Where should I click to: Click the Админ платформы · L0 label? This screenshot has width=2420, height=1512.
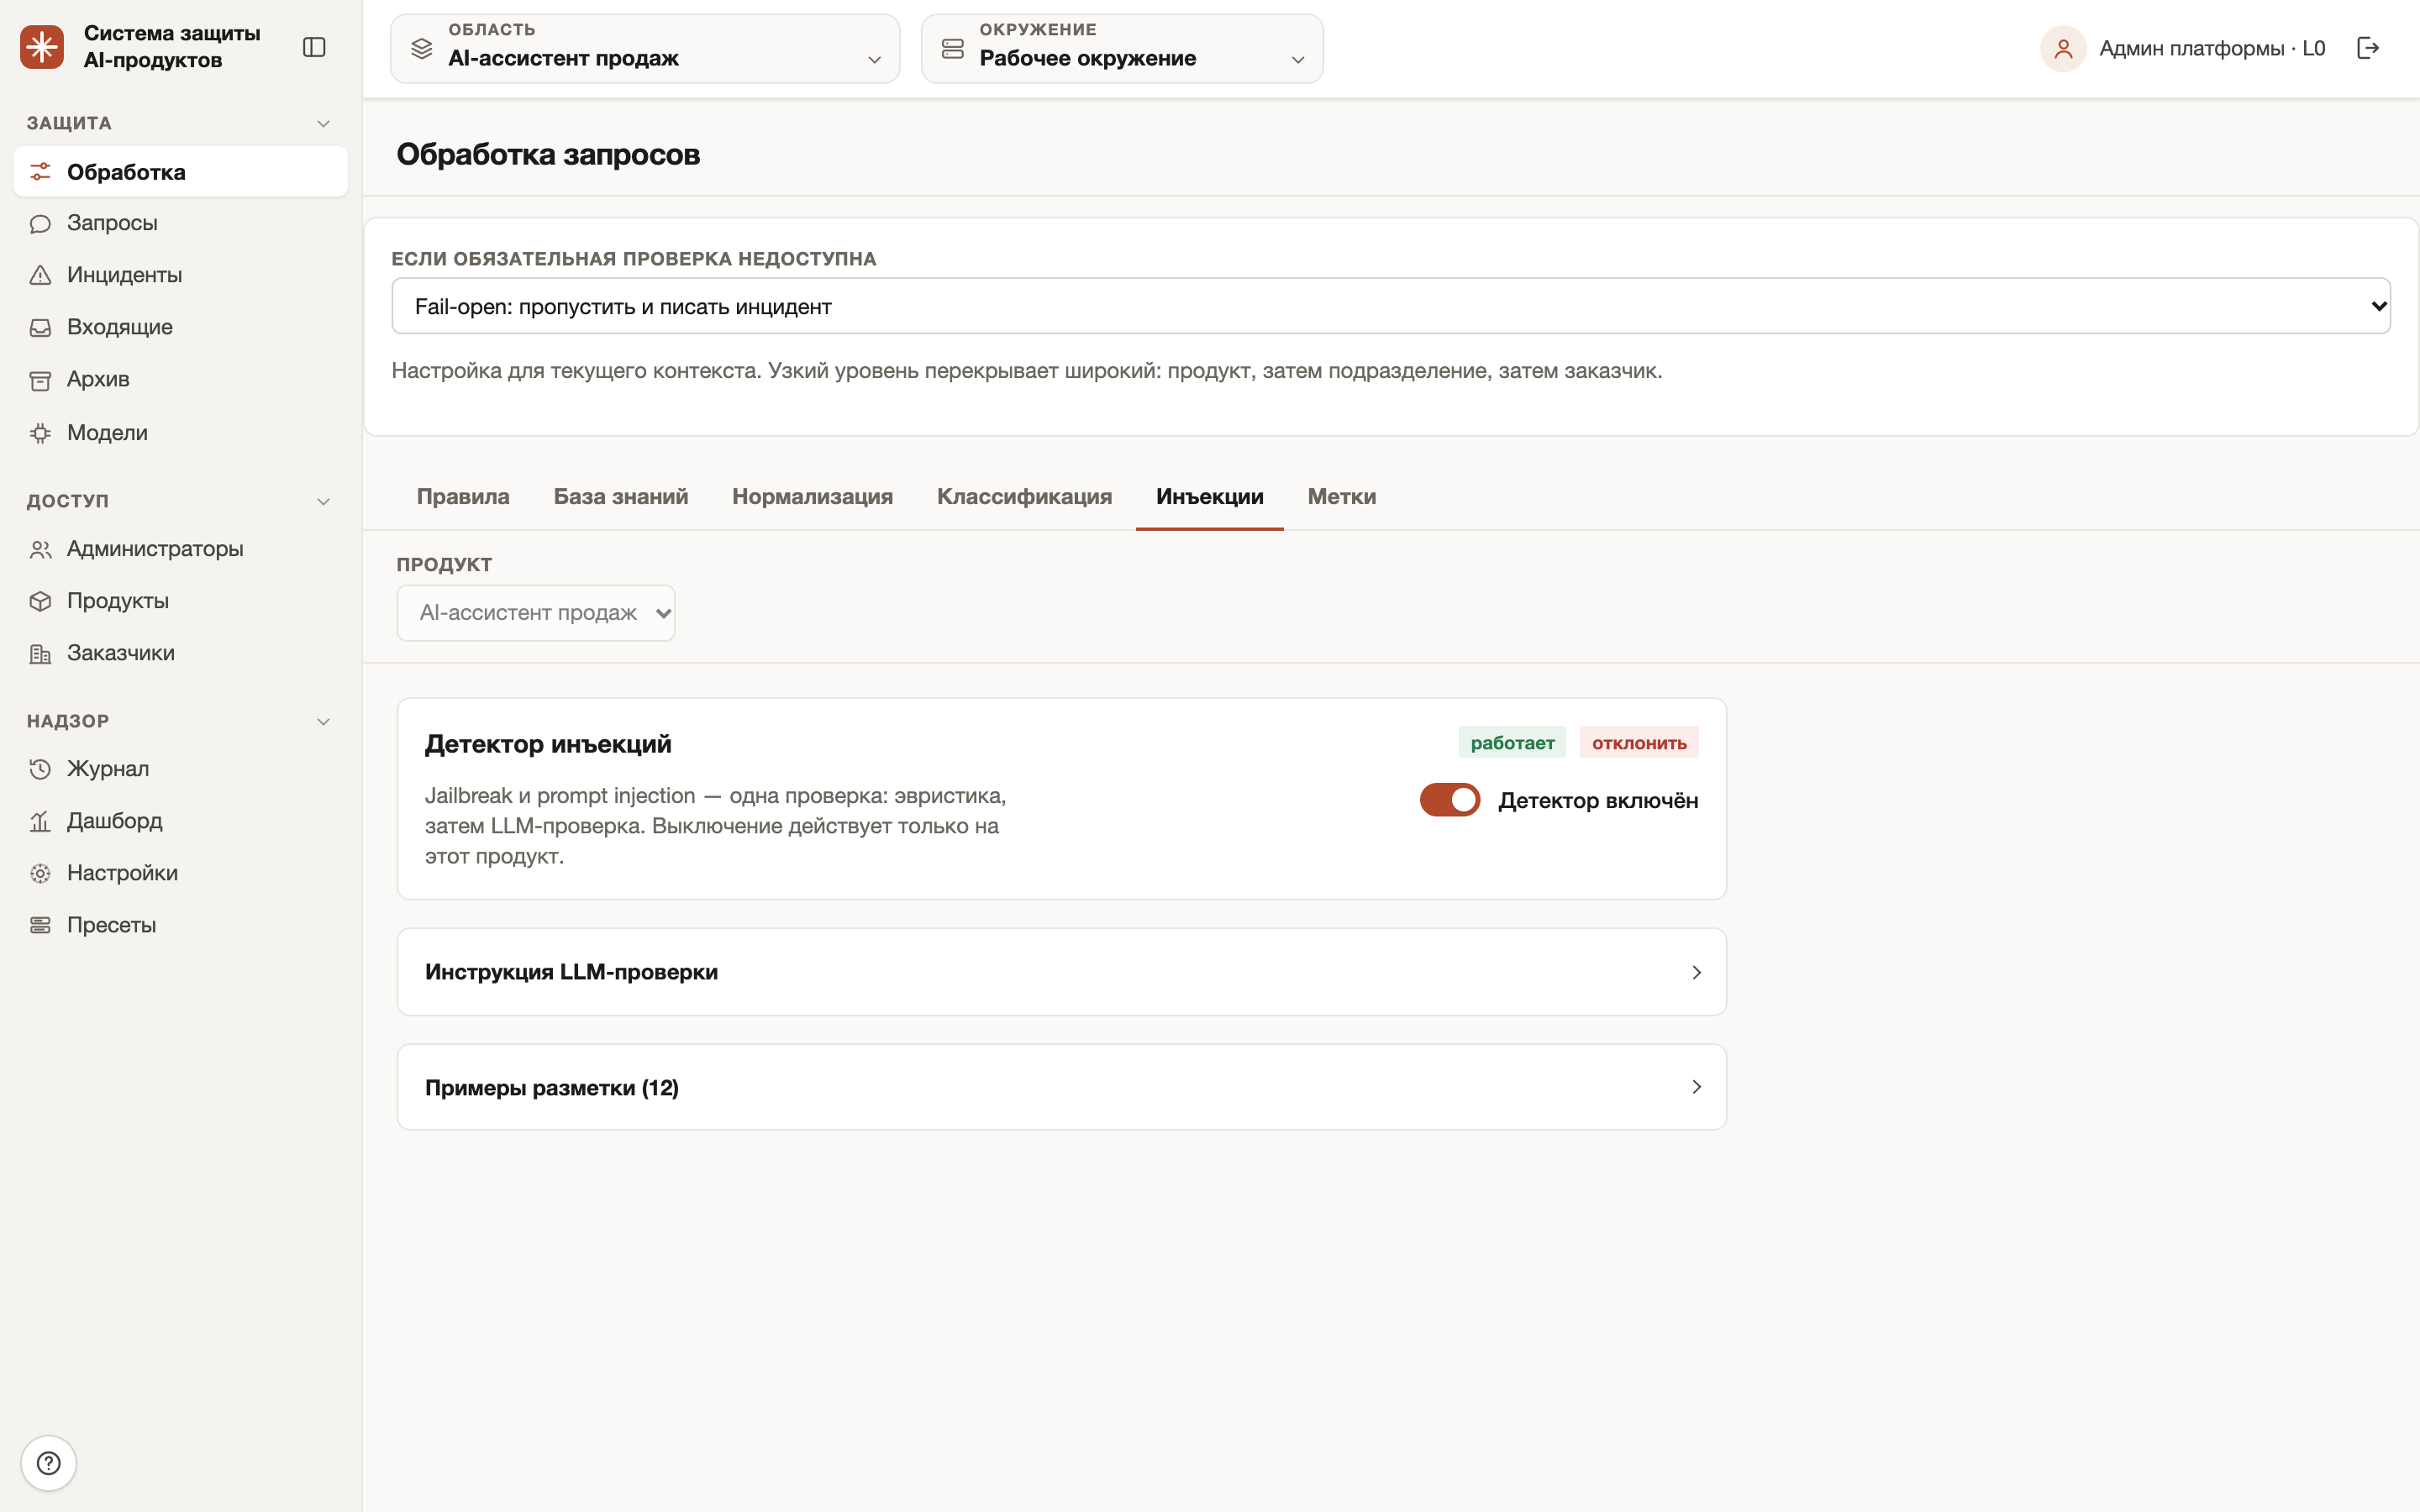tap(2212, 48)
